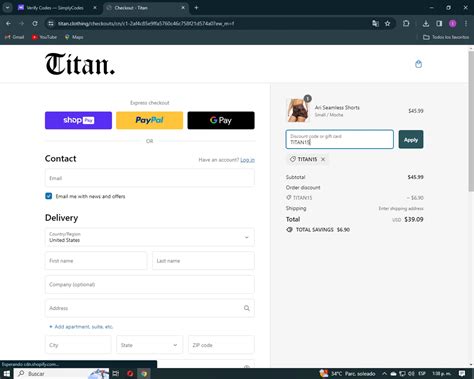Remove the TITAN15 discount tag
The height and width of the screenshot is (379, 474).
323,159
